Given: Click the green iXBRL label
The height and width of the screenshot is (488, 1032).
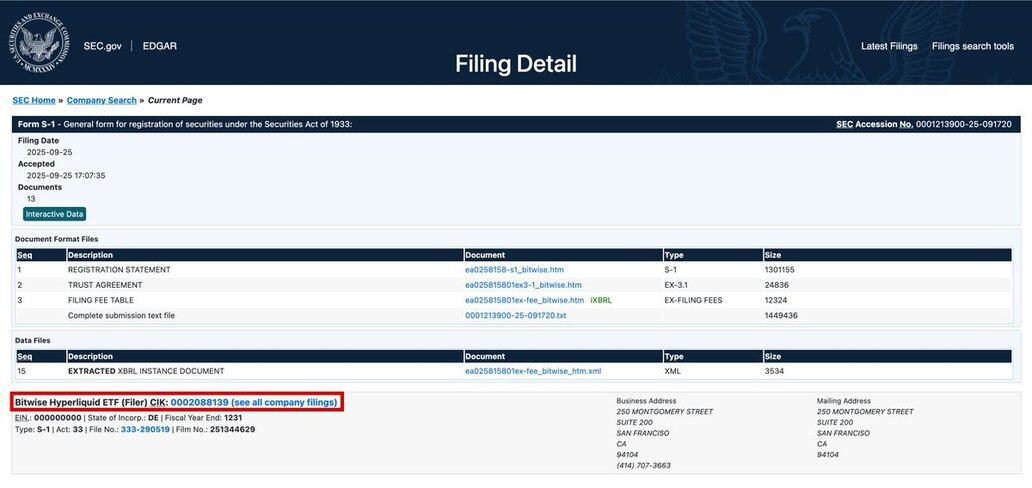Looking at the screenshot, I should [601, 300].
